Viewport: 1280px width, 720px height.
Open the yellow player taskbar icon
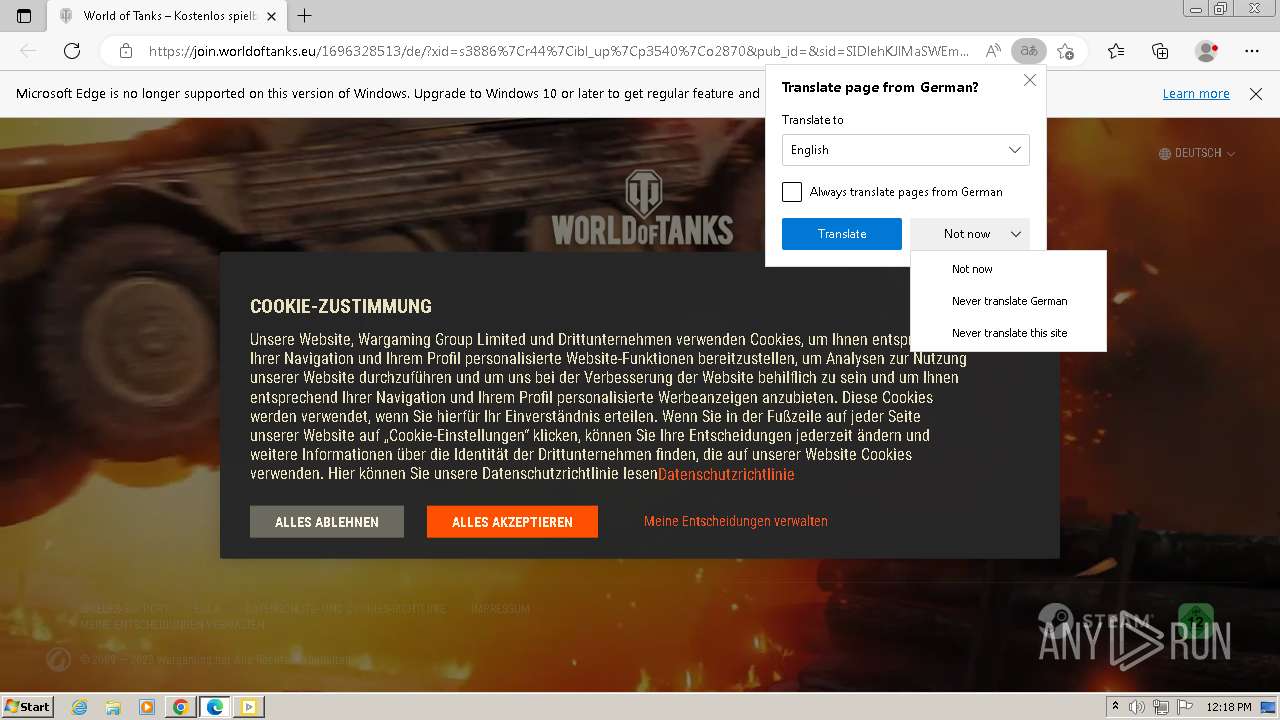pyautogui.click(x=248, y=707)
